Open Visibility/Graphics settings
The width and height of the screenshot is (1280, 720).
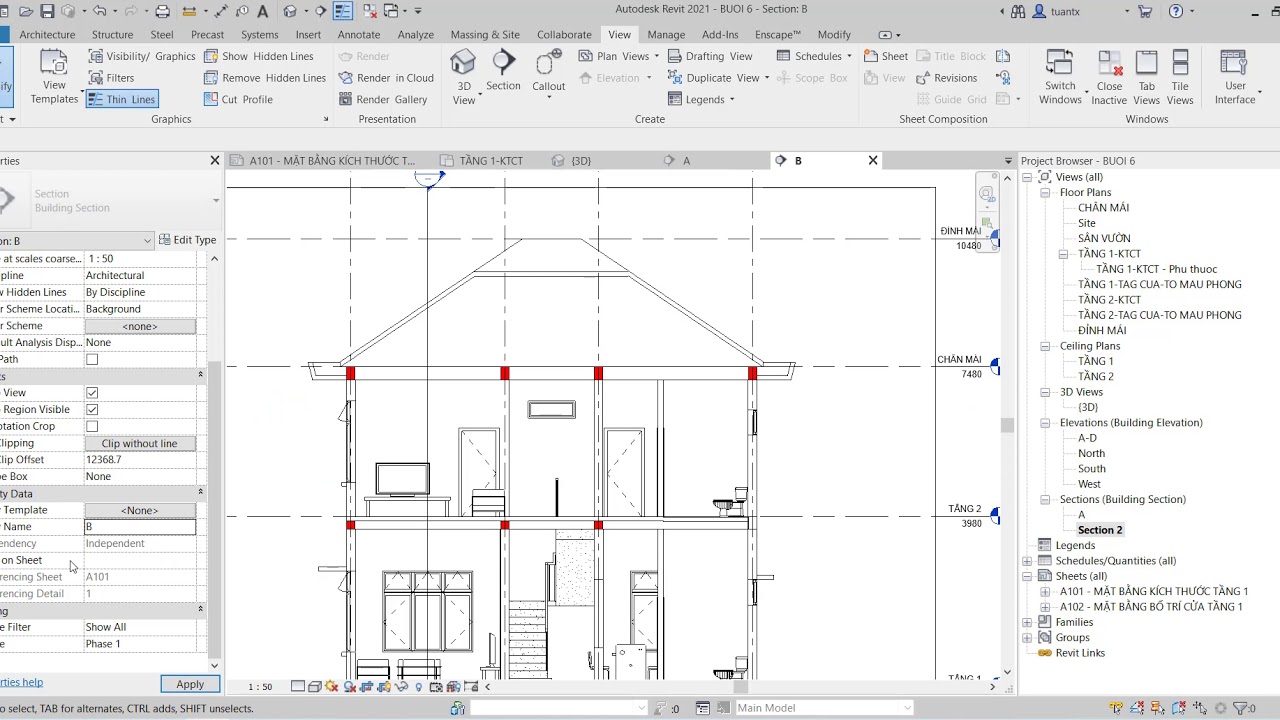click(x=141, y=56)
